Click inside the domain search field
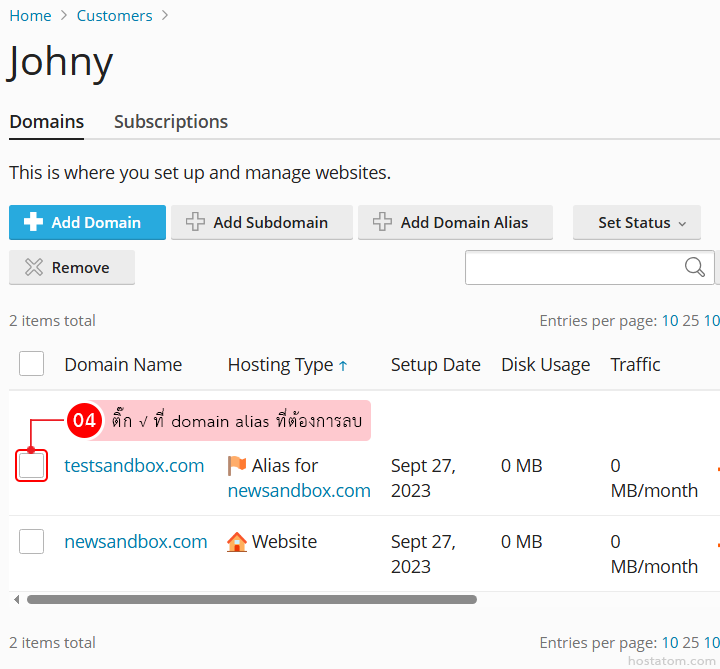 [572, 267]
